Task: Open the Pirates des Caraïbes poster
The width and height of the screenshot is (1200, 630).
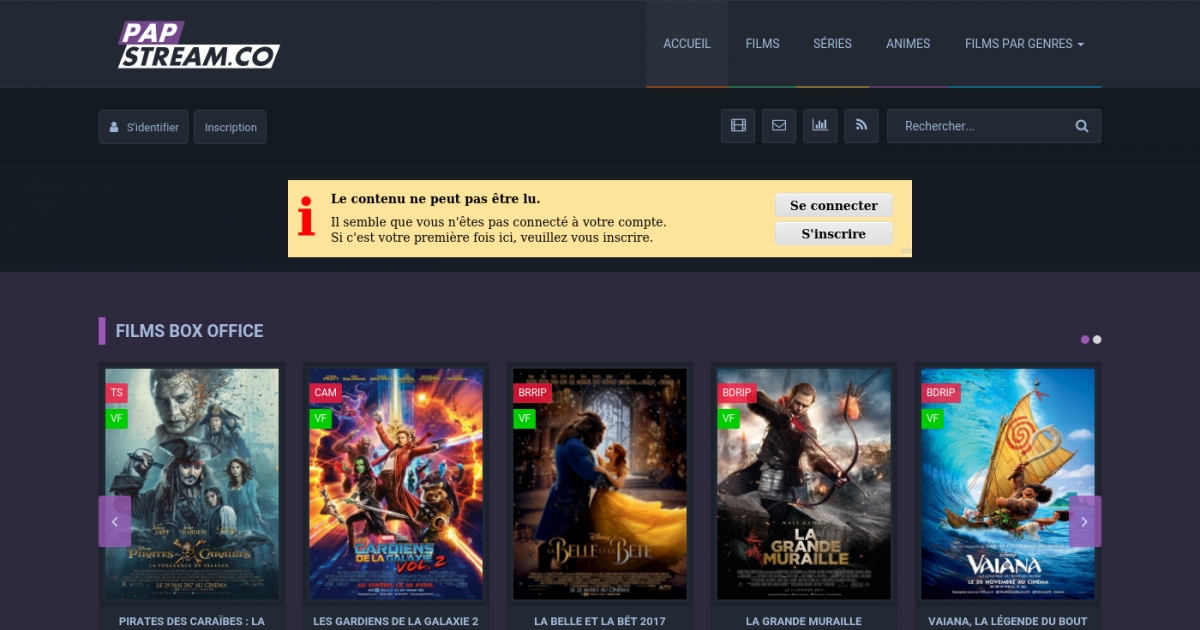Action: coord(192,484)
